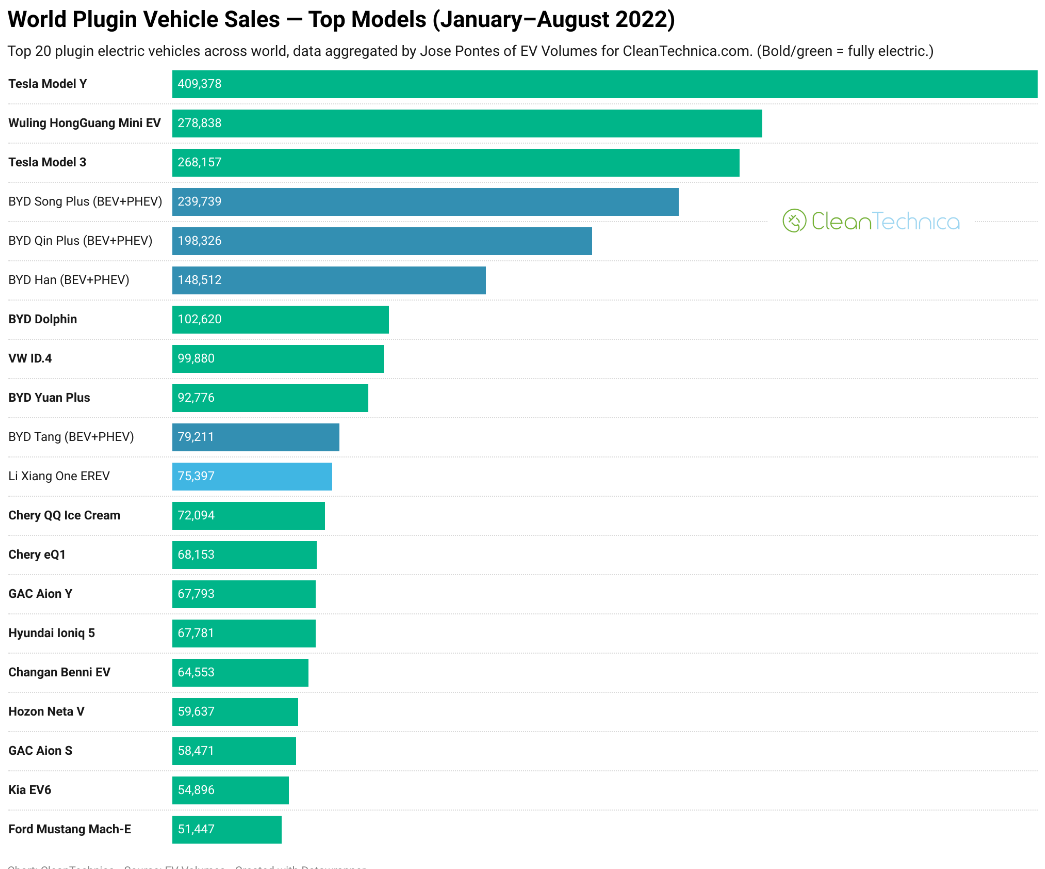Click the BYD Dolphin label
Image resolution: width=1045 pixels, height=869 pixels.
point(43,319)
